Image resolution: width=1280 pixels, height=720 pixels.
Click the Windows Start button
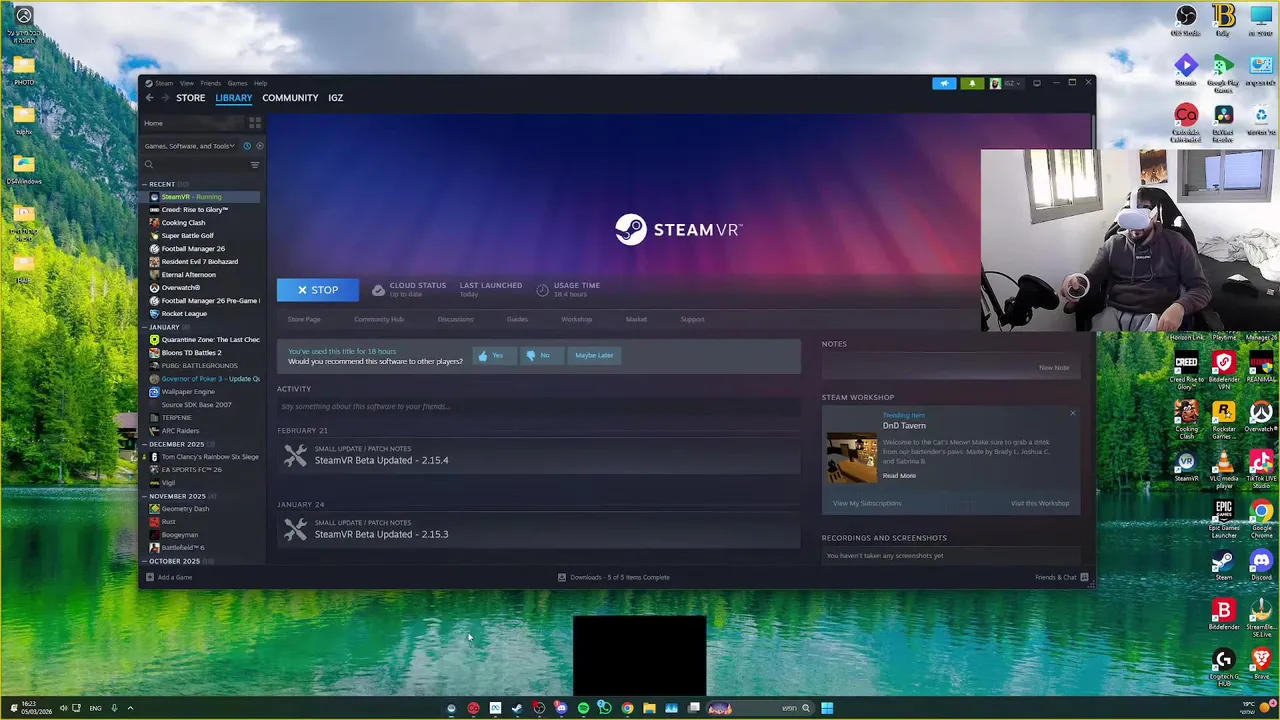[827, 708]
